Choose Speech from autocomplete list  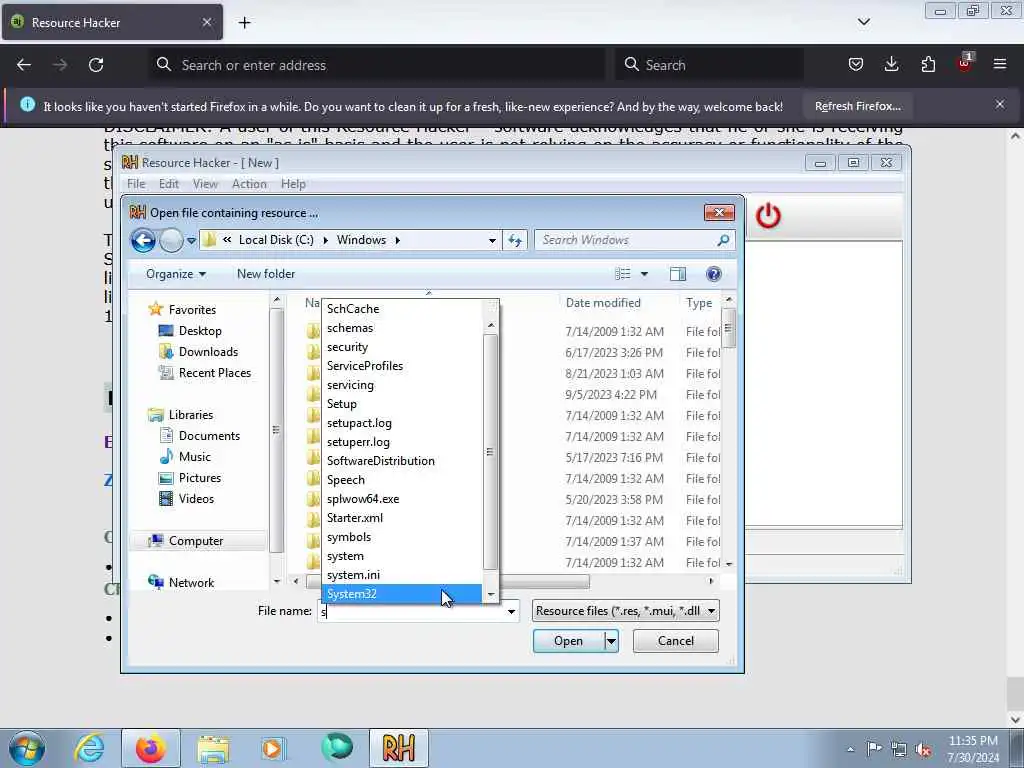tap(402, 480)
